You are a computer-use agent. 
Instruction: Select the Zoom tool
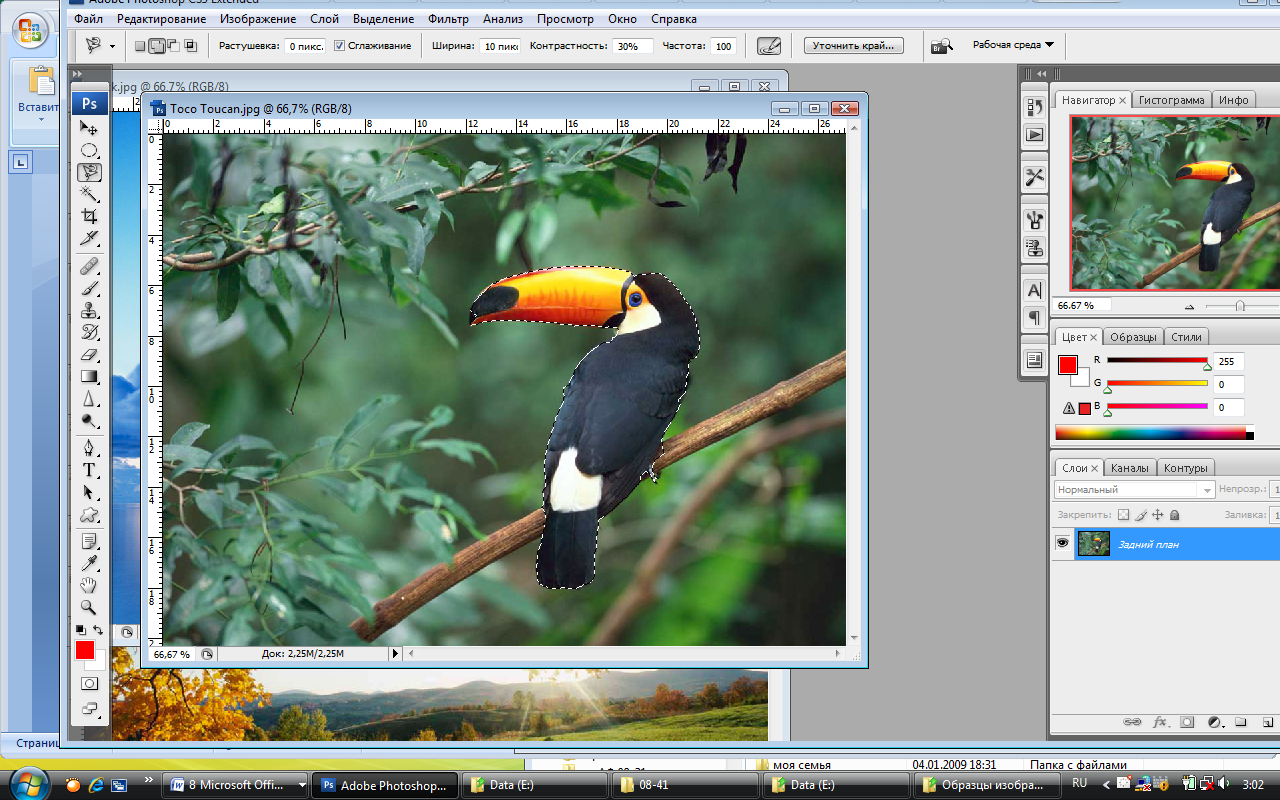pyautogui.click(x=89, y=607)
